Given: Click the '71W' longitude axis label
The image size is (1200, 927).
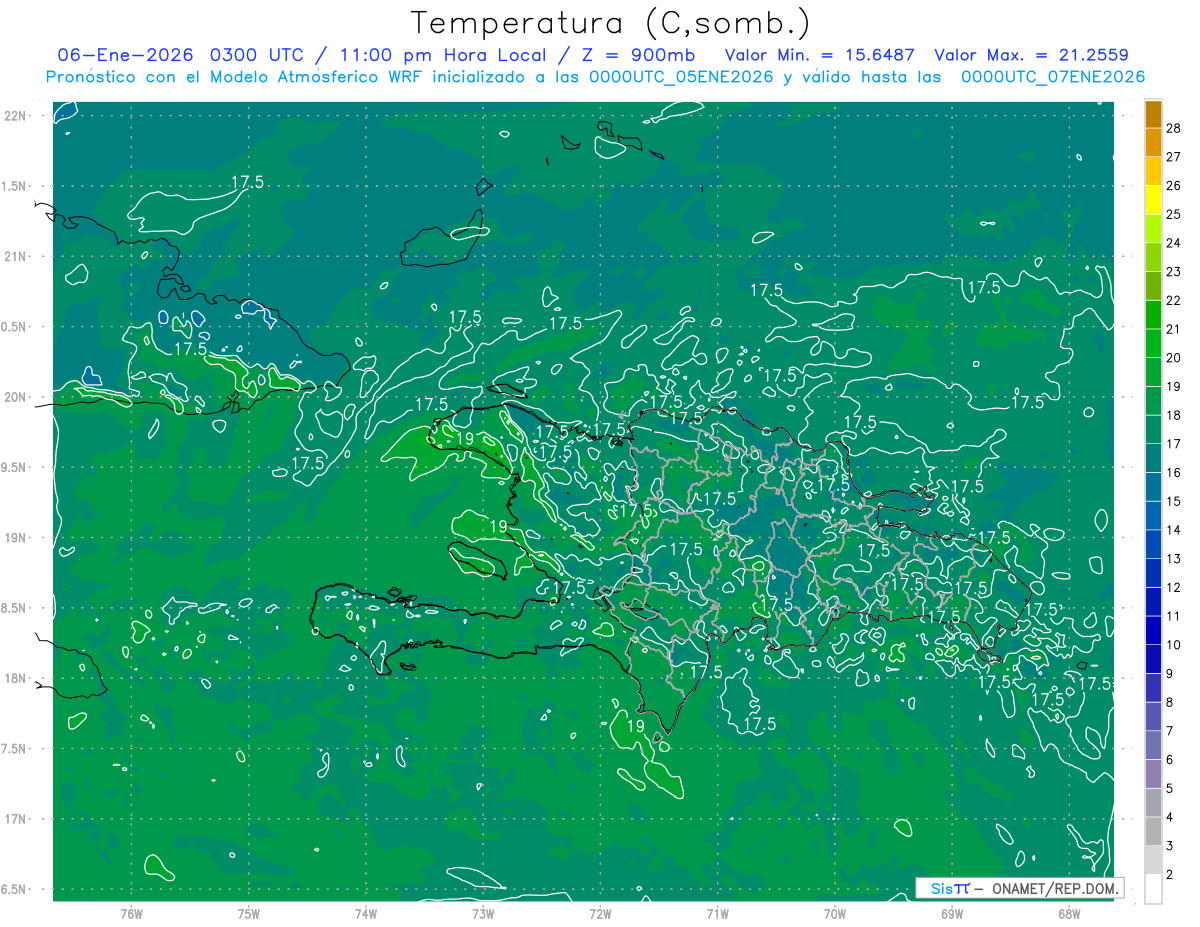Looking at the screenshot, I should [x=717, y=914].
